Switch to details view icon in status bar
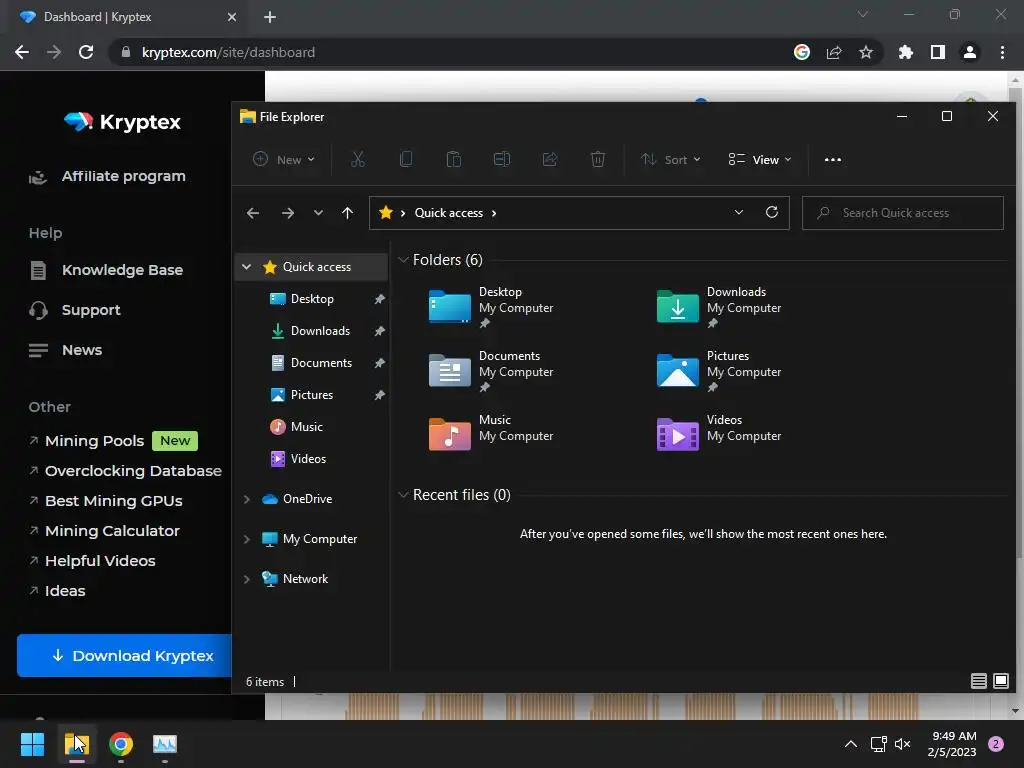The width and height of the screenshot is (1024, 768). pyautogui.click(x=978, y=681)
